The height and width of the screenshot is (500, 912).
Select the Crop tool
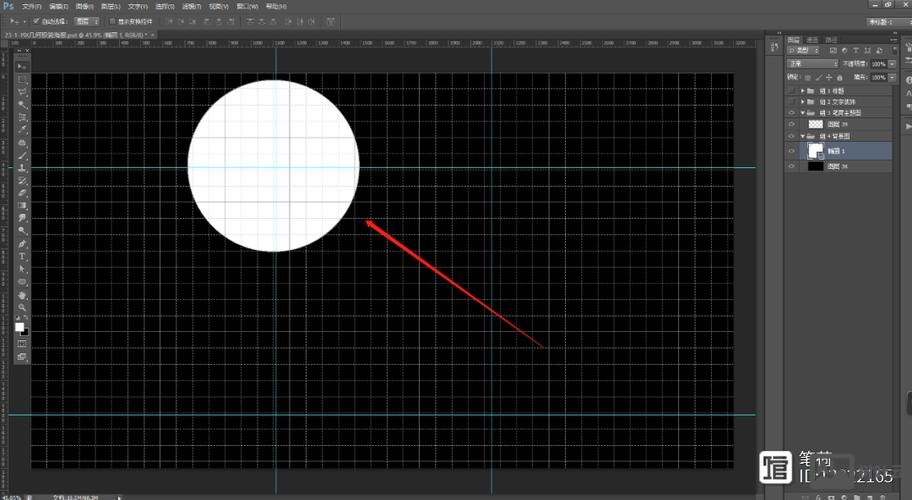[22, 116]
